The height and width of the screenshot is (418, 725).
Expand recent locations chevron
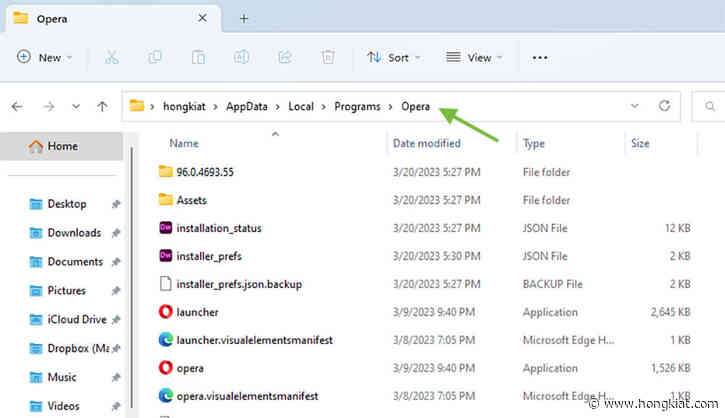76,107
